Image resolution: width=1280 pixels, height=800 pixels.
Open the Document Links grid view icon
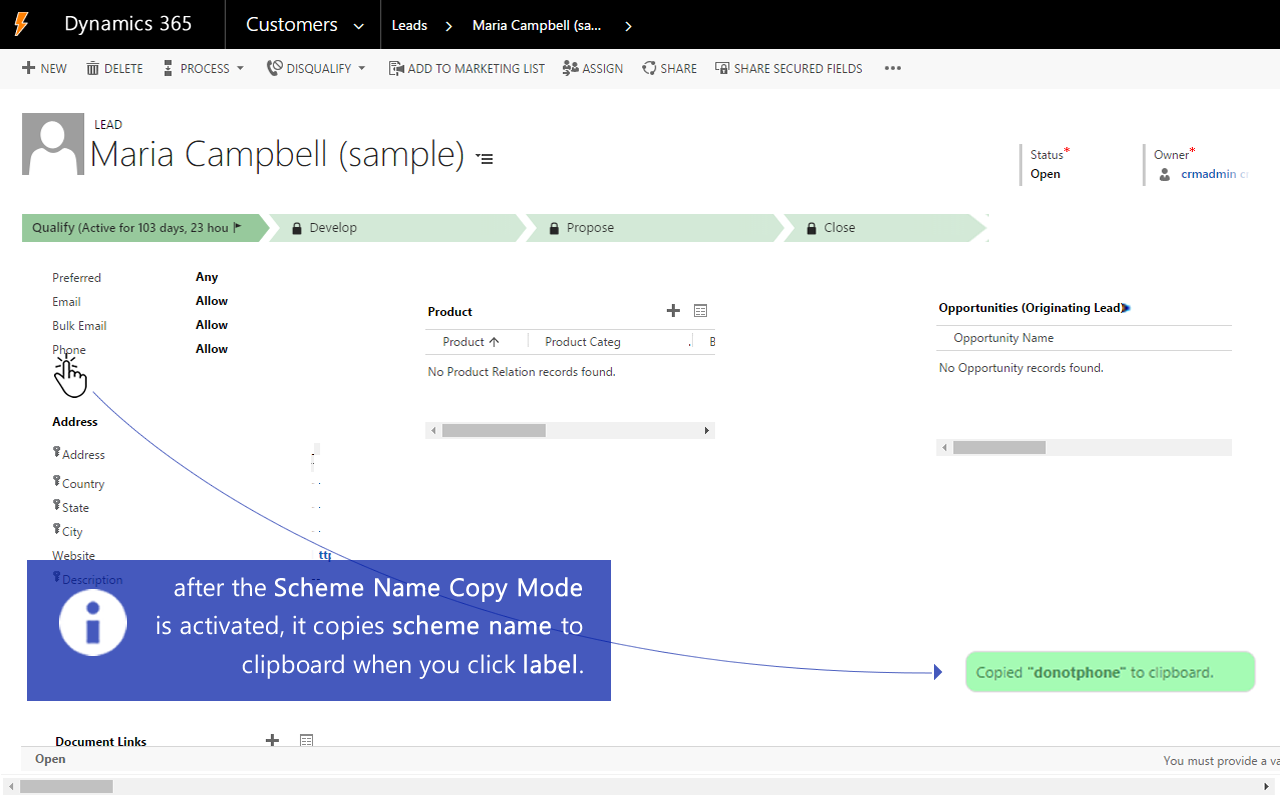pos(305,740)
